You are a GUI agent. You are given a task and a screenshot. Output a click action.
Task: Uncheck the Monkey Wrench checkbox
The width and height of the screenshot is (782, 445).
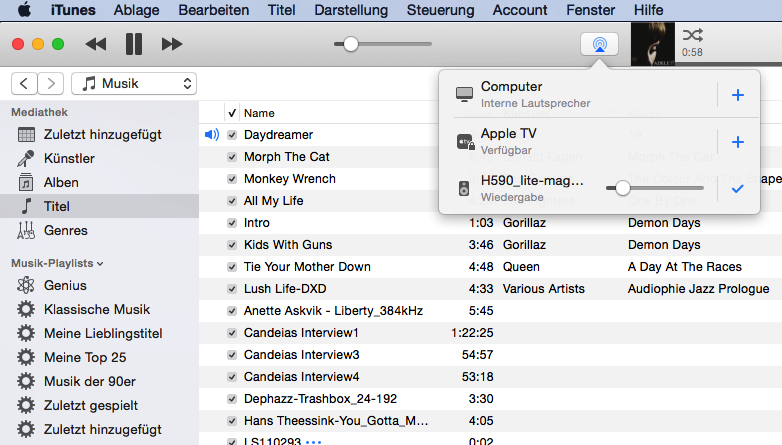232,179
